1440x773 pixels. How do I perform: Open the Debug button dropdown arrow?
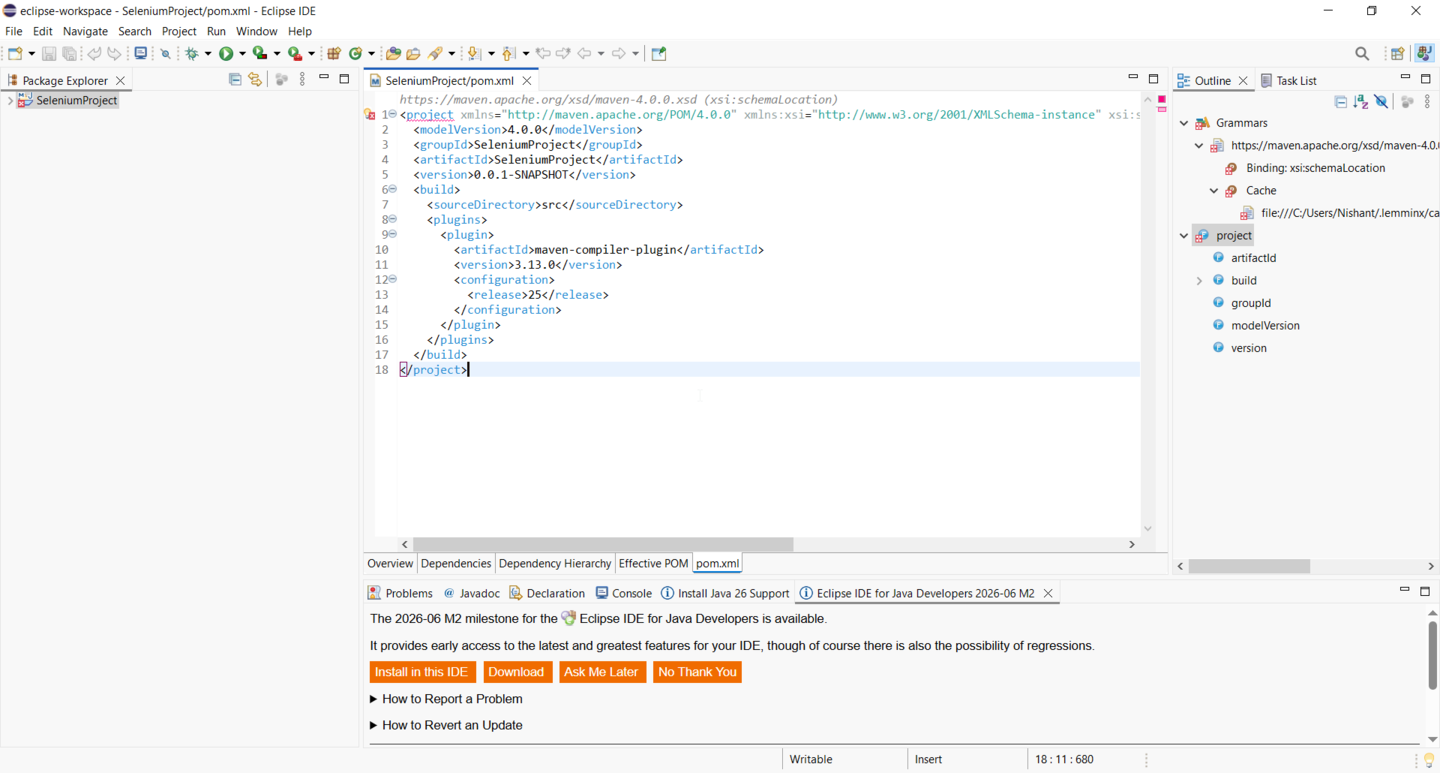pyautogui.click(x=207, y=54)
